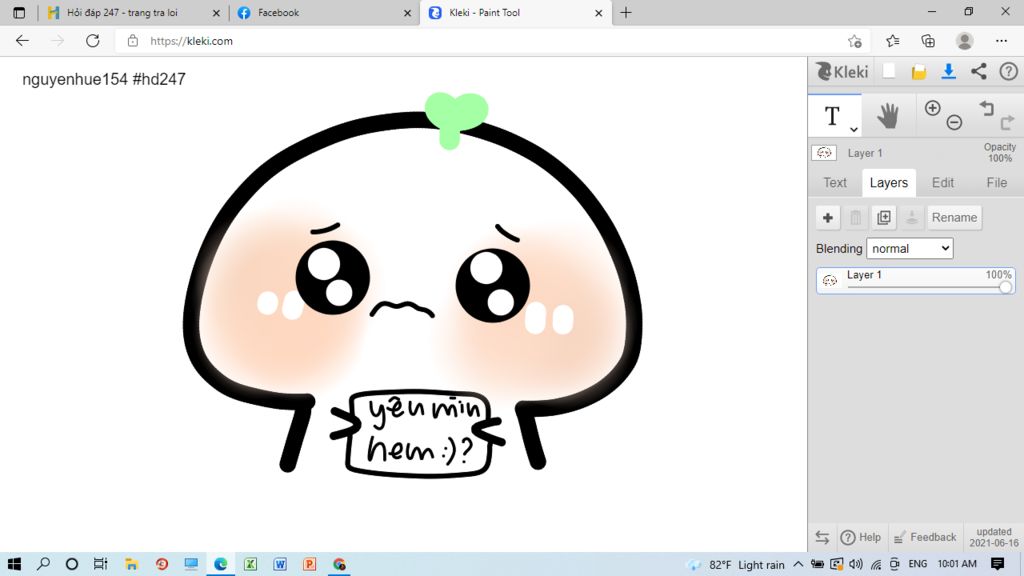The width and height of the screenshot is (1024, 576).
Task: Open the volume control in system tray
Action: pos(856,564)
